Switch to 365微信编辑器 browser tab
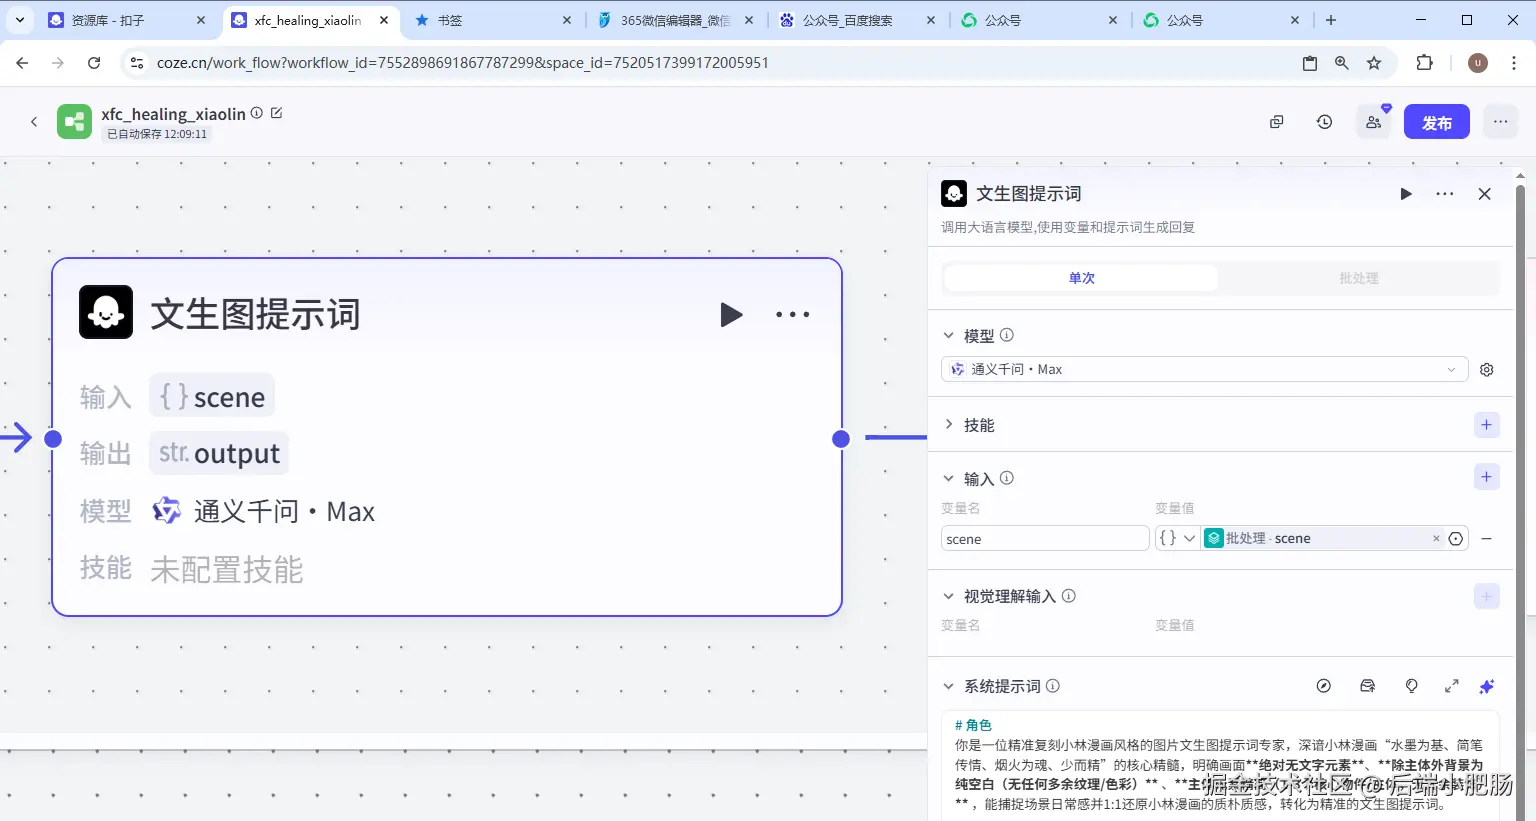The image size is (1536, 821). click(675, 20)
